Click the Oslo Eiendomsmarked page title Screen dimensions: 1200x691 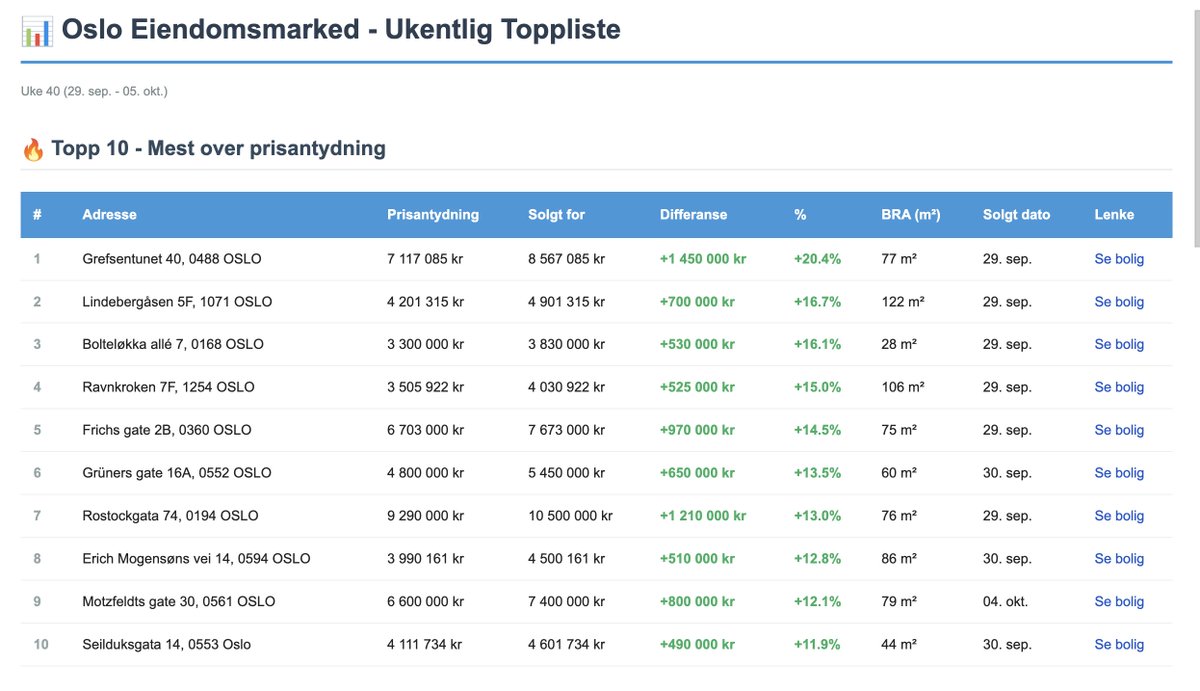(341, 30)
